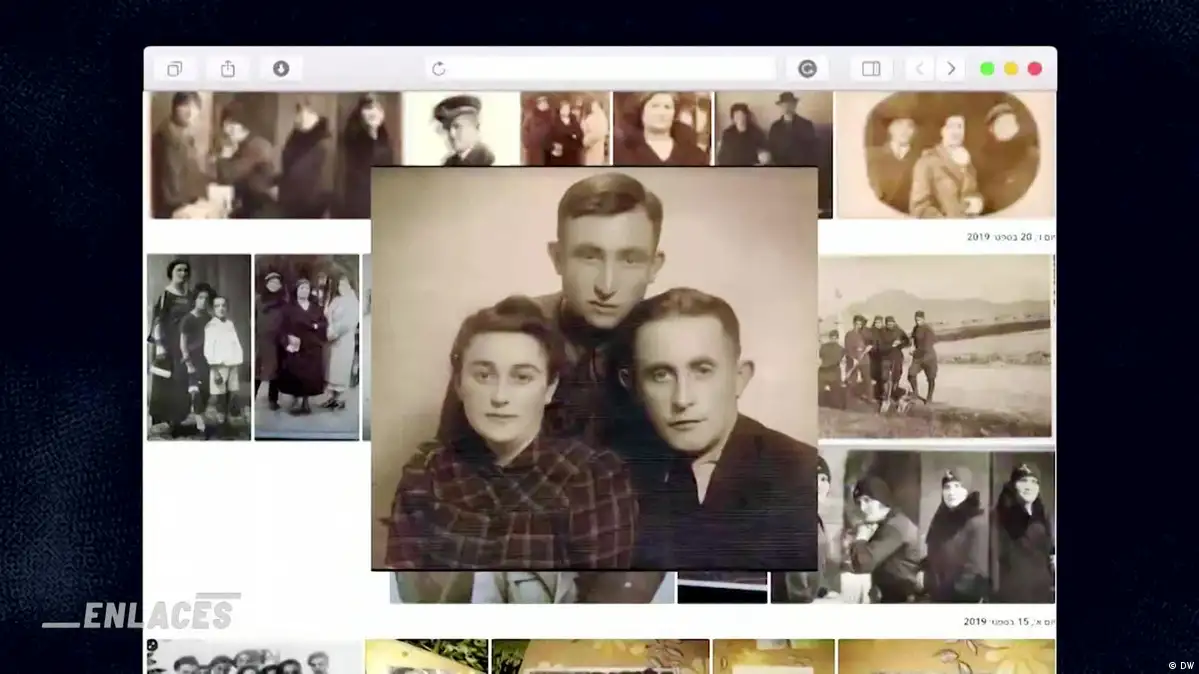This screenshot has width=1199, height=674.
Task: Click the share icon in toolbar
Action: point(228,69)
